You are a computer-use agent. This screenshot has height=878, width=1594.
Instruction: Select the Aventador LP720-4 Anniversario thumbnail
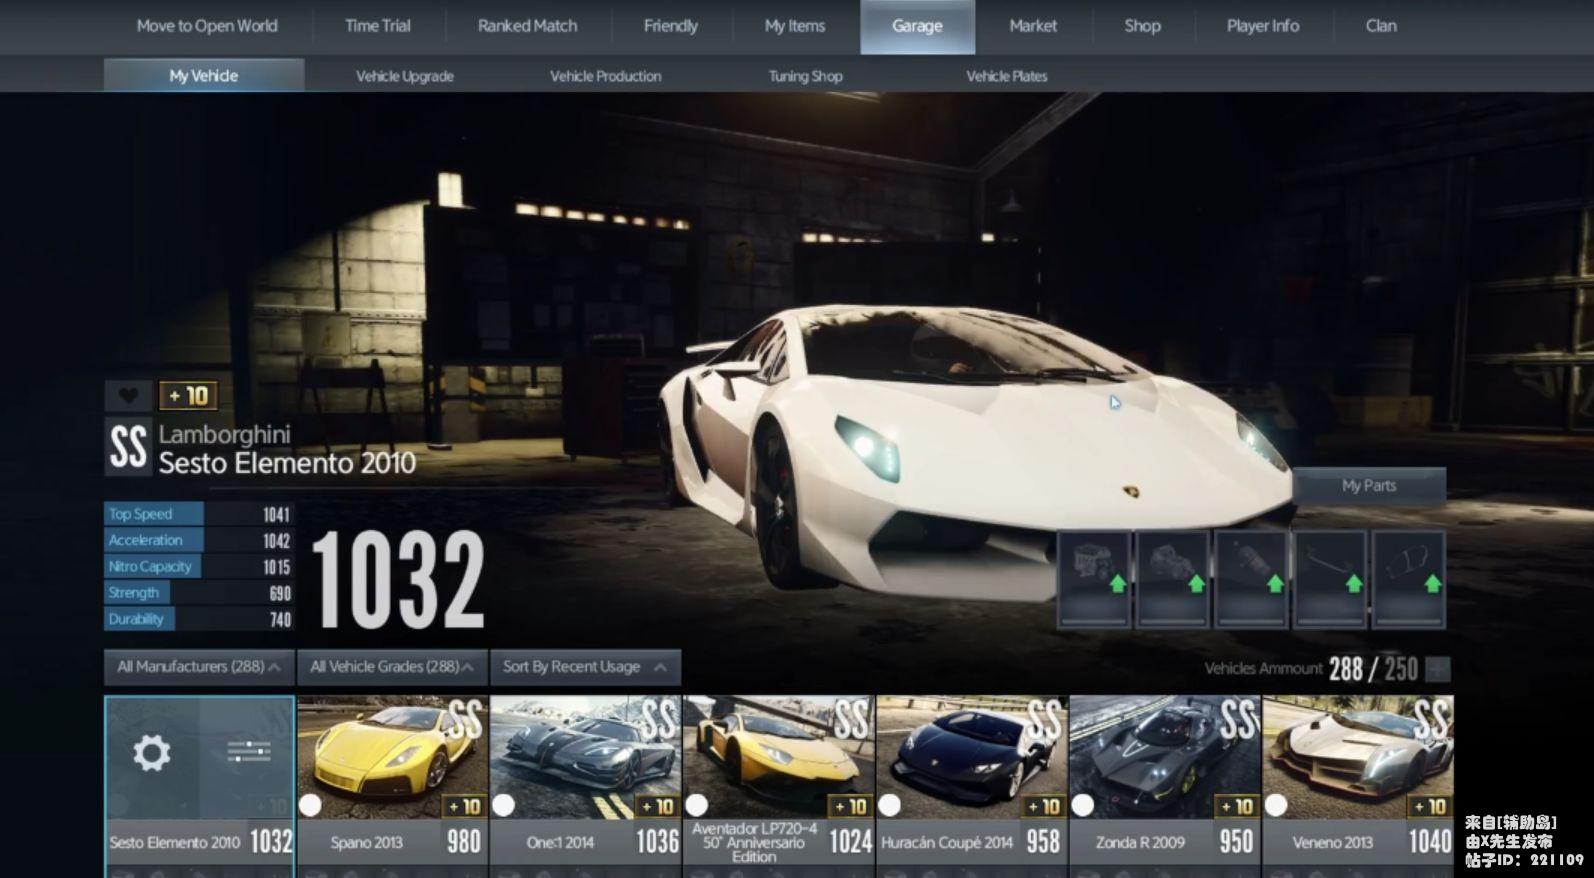pyautogui.click(x=778, y=757)
